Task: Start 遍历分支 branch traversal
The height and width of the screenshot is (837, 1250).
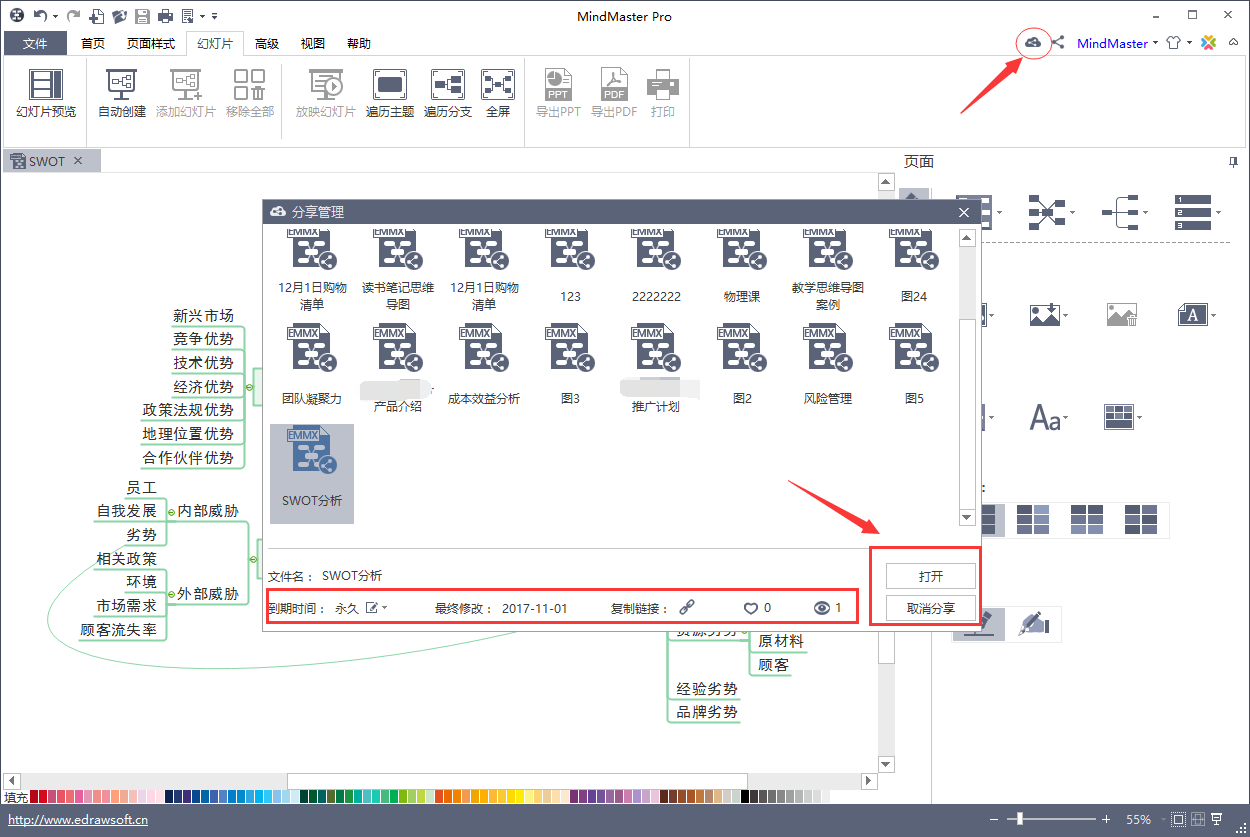Action: point(448,92)
